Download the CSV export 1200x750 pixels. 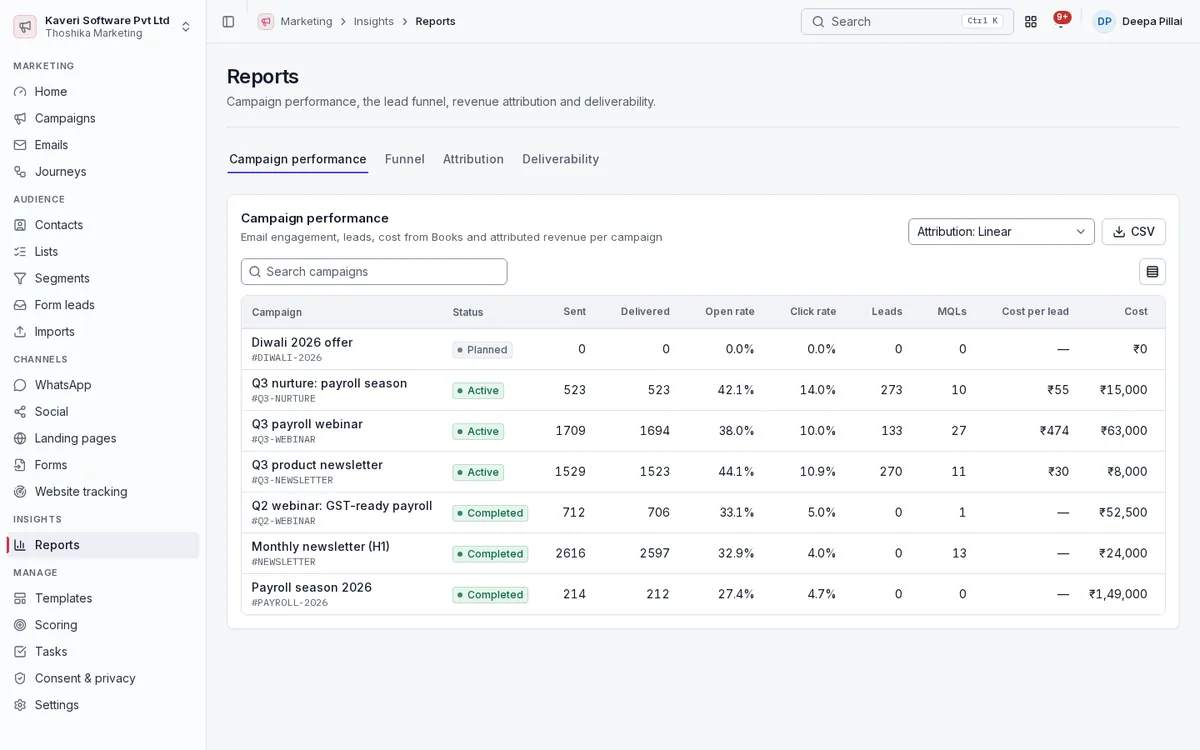(x=1133, y=232)
